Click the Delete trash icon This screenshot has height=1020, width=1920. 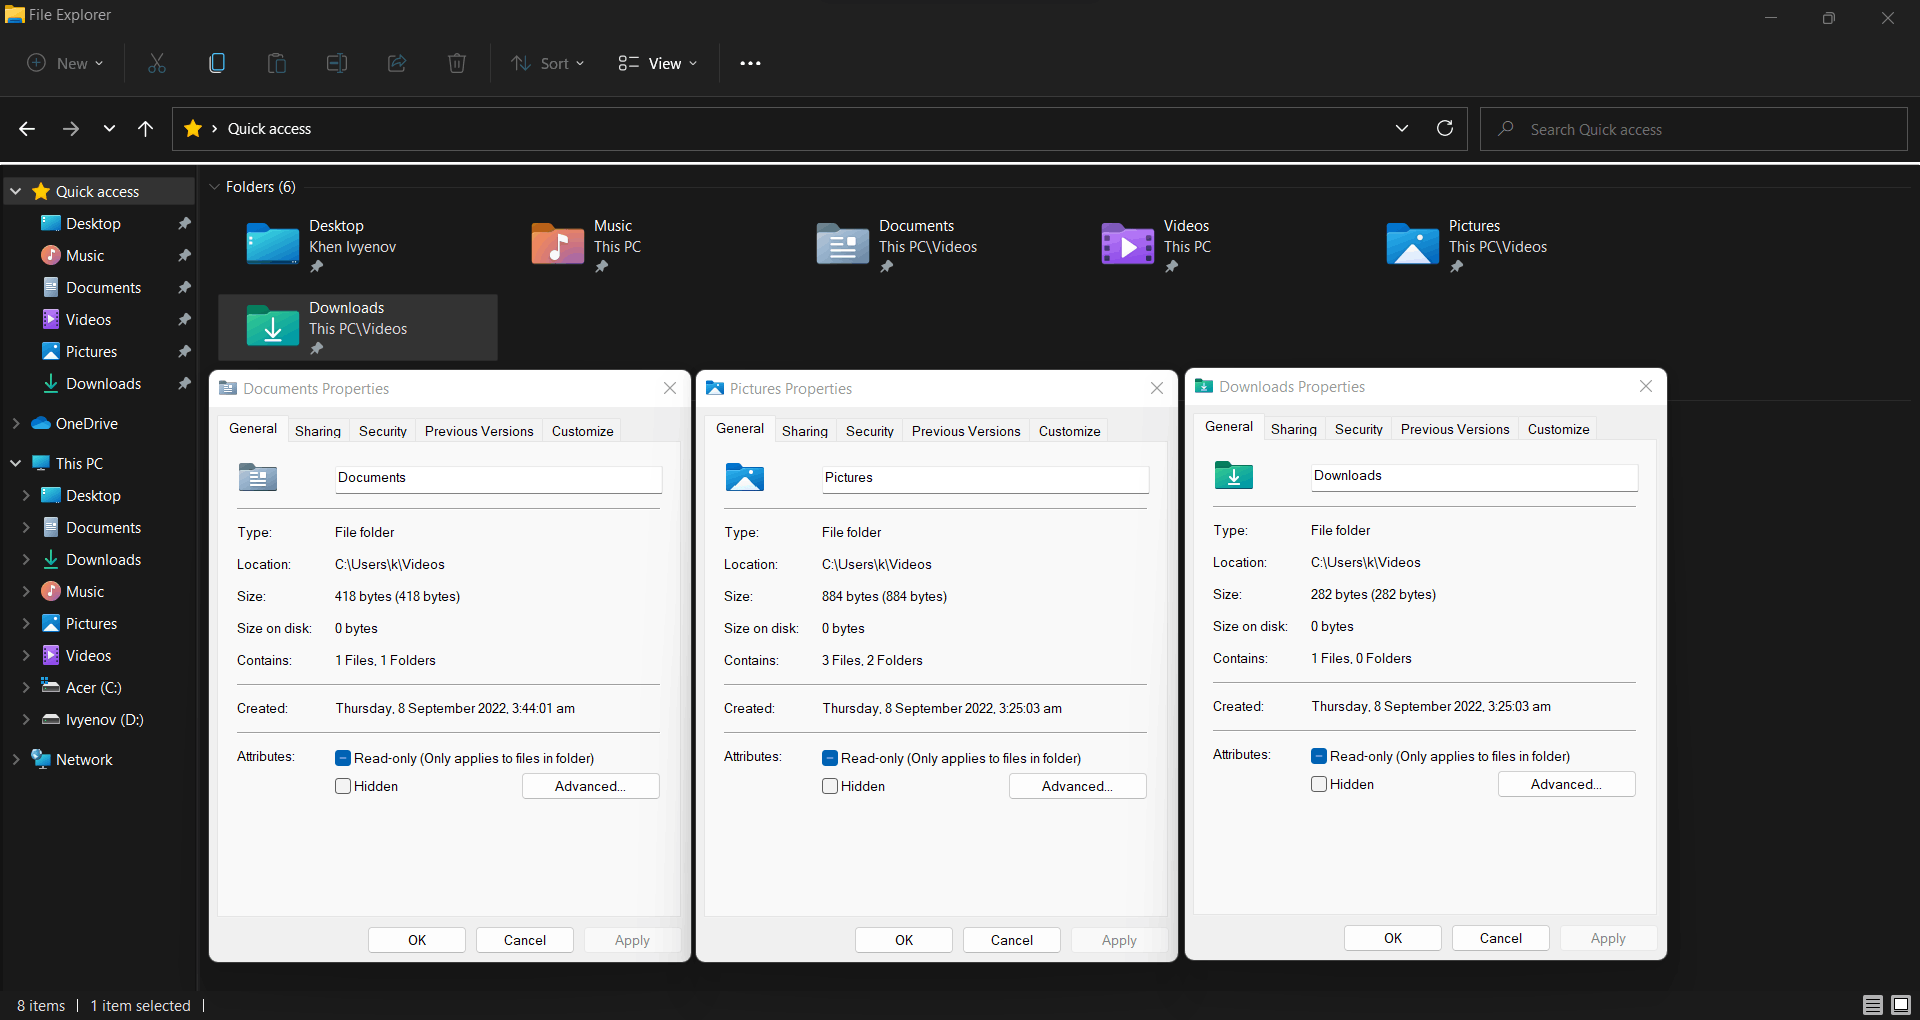click(x=457, y=63)
